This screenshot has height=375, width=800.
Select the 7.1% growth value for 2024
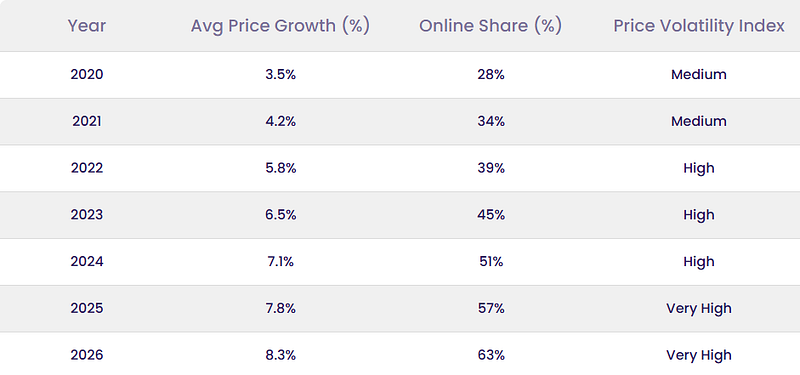pyautogui.click(x=281, y=262)
